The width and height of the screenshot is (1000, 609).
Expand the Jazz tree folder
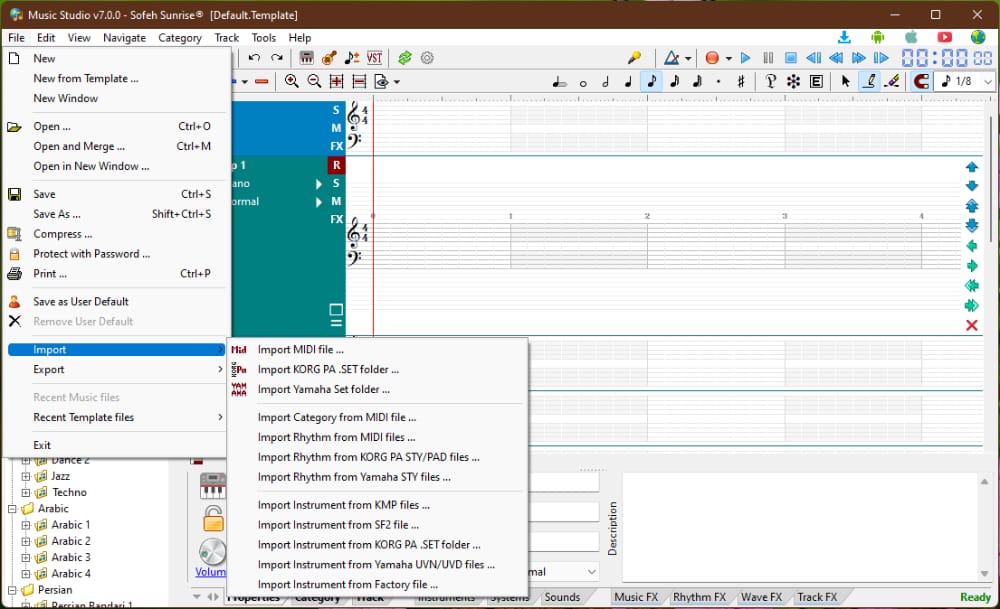26,476
